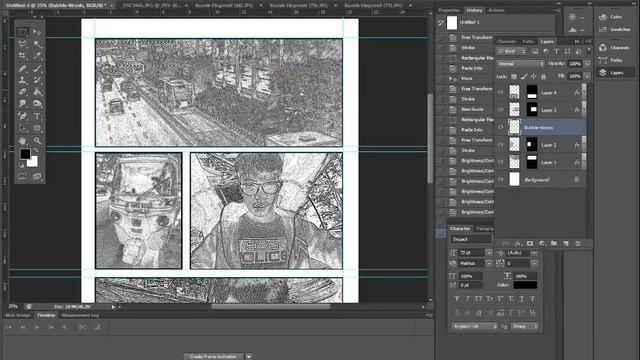
Task: Switch to the Properties tab
Action: [x=449, y=10]
